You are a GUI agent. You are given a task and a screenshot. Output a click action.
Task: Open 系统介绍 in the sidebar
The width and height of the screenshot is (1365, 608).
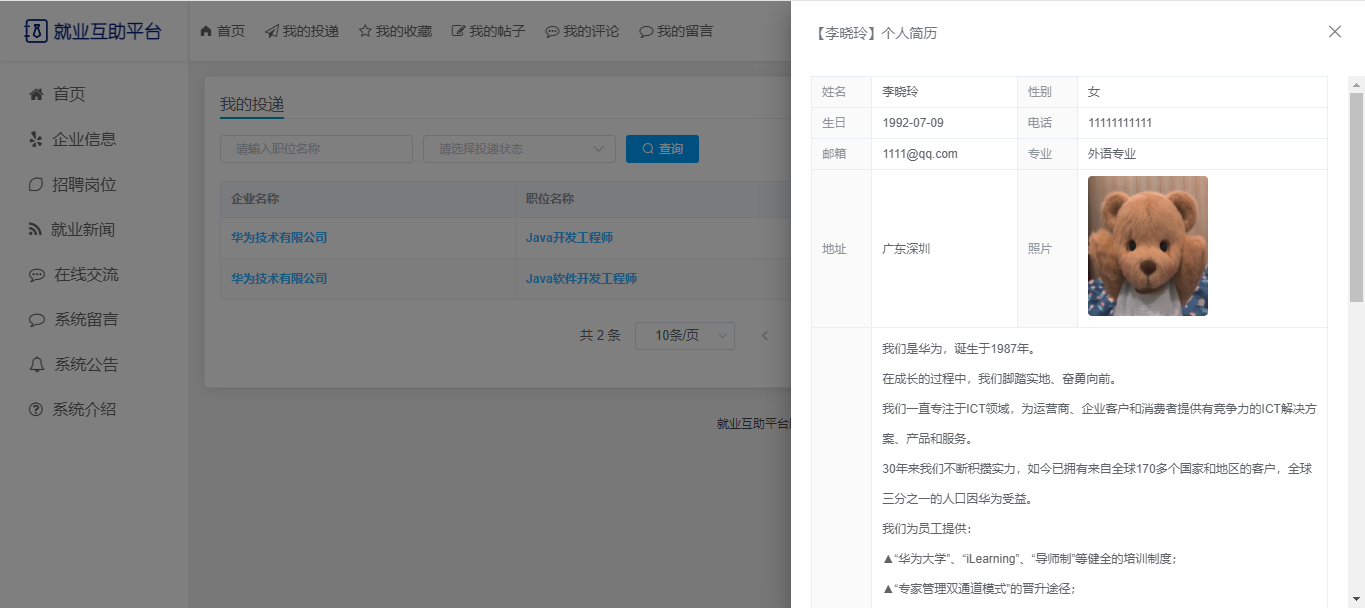click(x=84, y=409)
